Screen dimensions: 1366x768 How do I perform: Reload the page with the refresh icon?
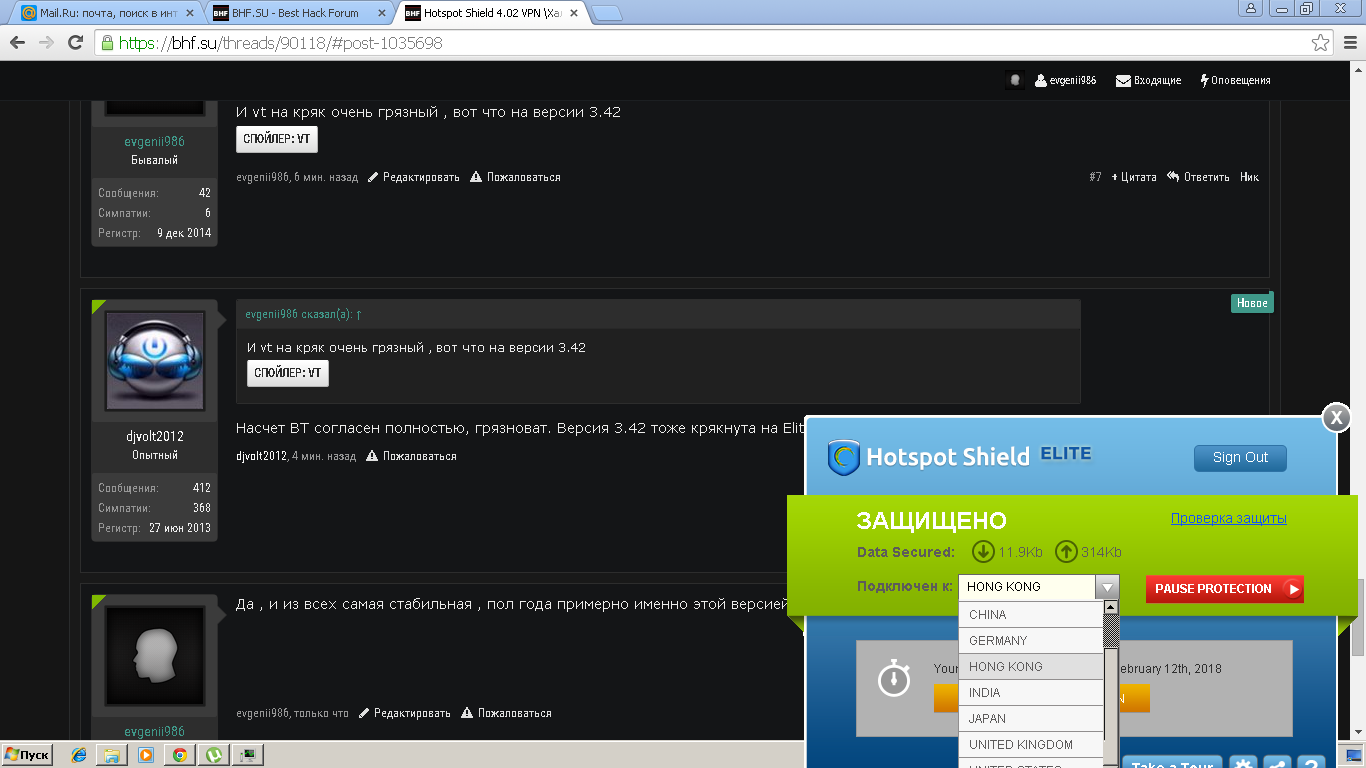click(75, 43)
